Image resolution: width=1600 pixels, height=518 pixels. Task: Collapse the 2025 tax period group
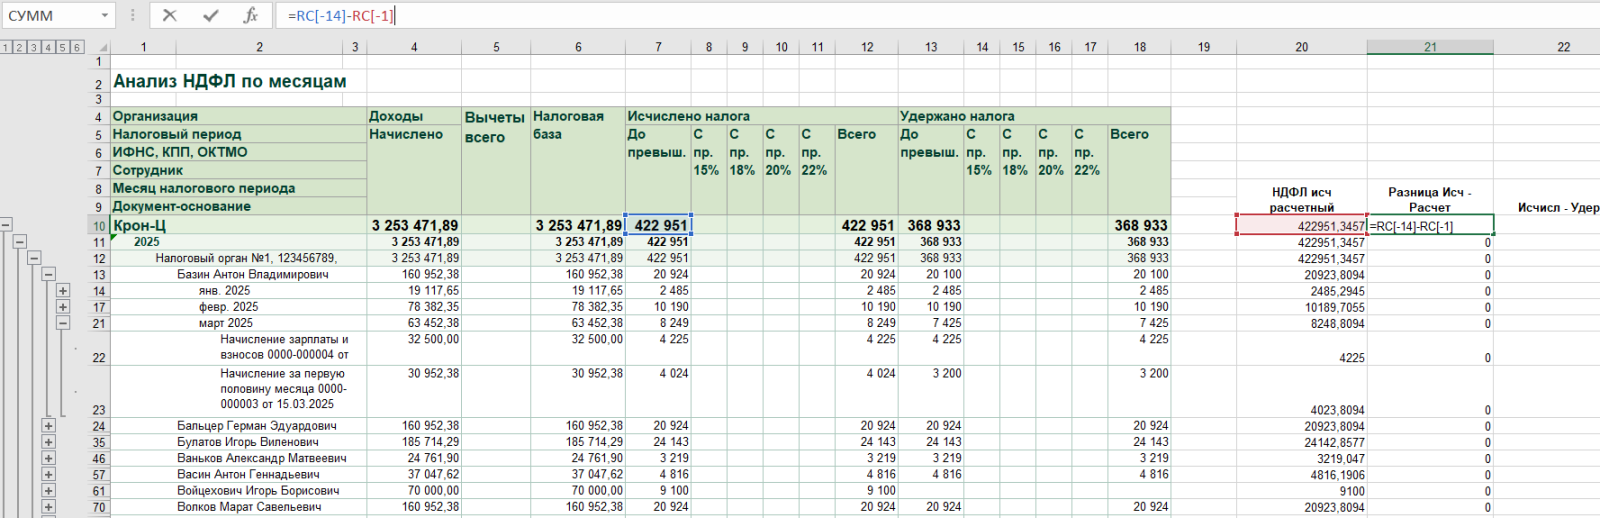click(19, 242)
